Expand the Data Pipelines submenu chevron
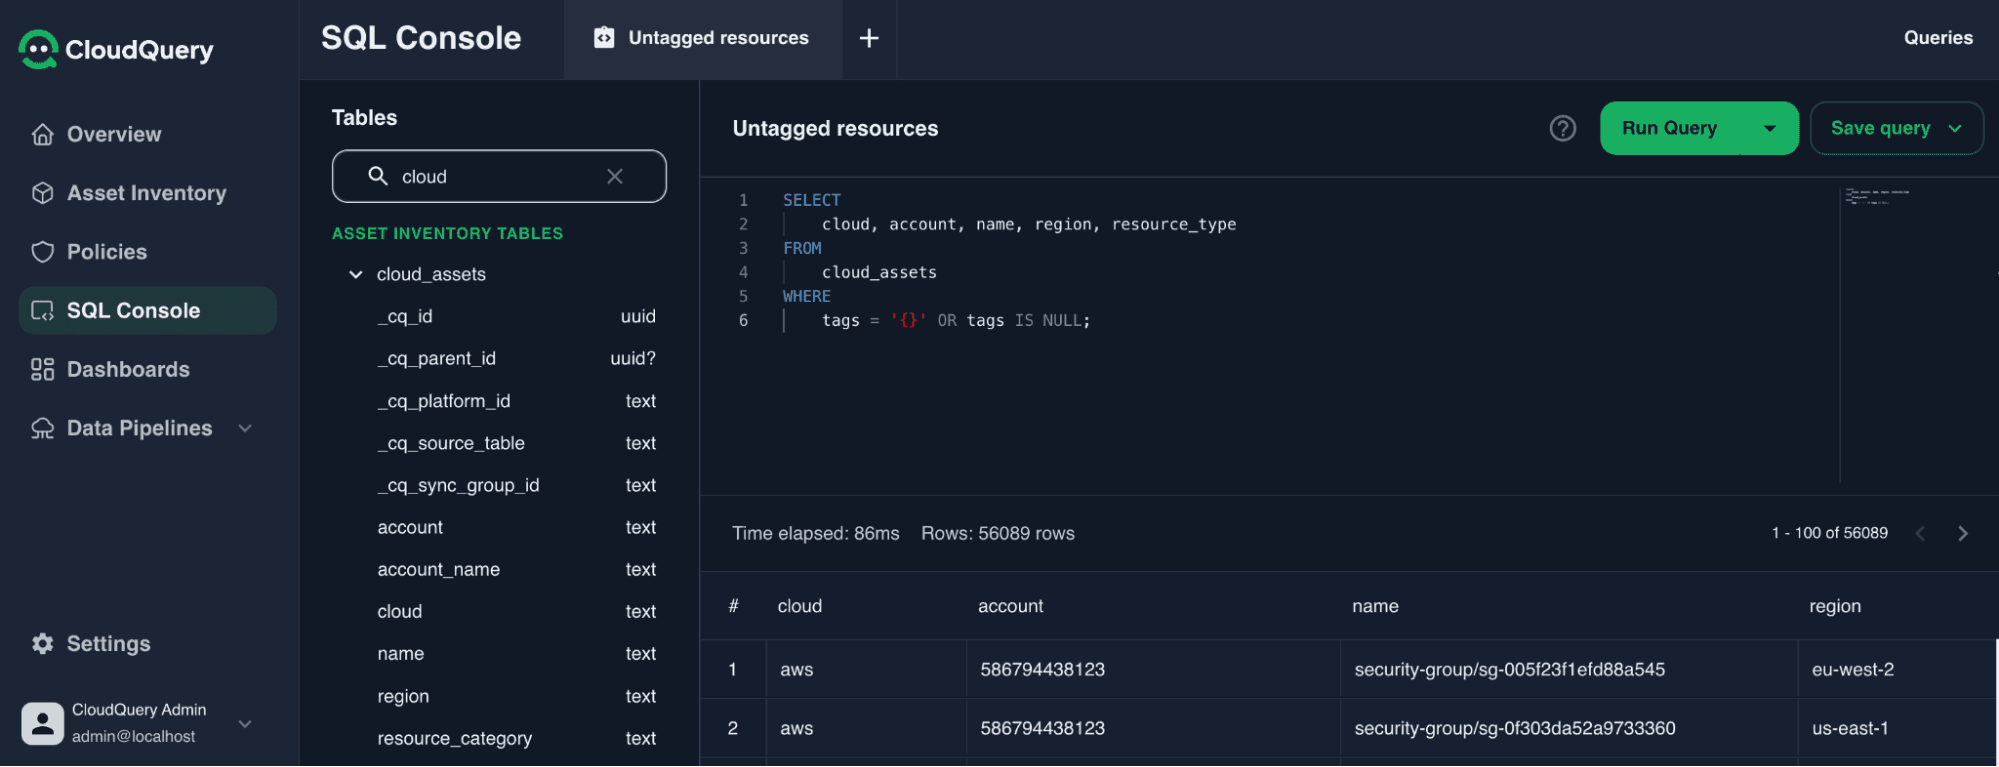The height and width of the screenshot is (767, 1999). click(x=245, y=429)
